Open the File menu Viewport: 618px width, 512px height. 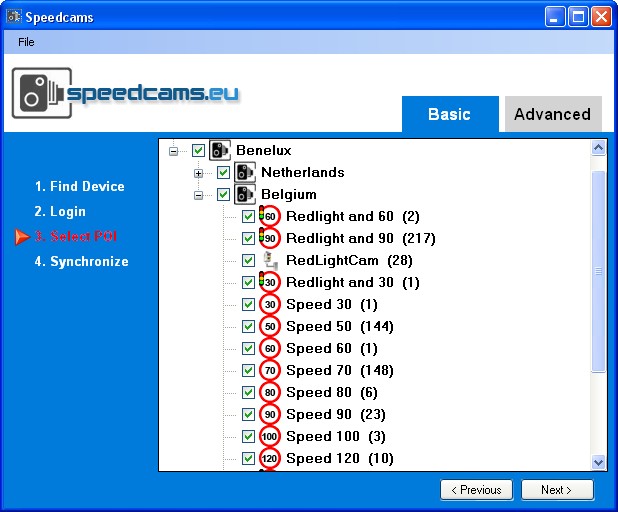click(26, 42)
